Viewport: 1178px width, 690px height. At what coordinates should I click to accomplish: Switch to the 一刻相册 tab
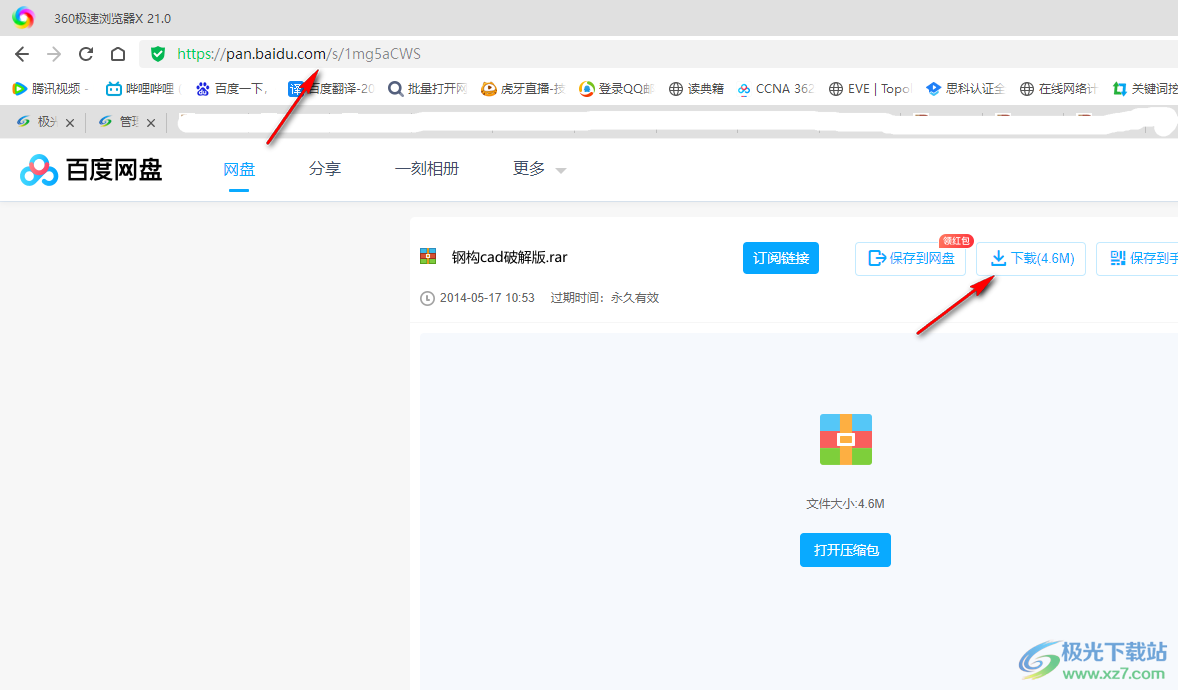(x=427, y=168)
